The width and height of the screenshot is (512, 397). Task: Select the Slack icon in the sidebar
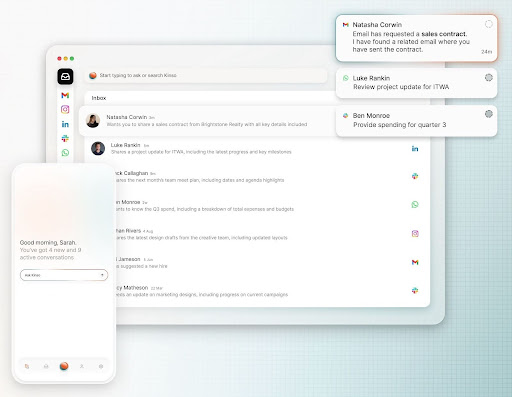click(x=65, y=138)
